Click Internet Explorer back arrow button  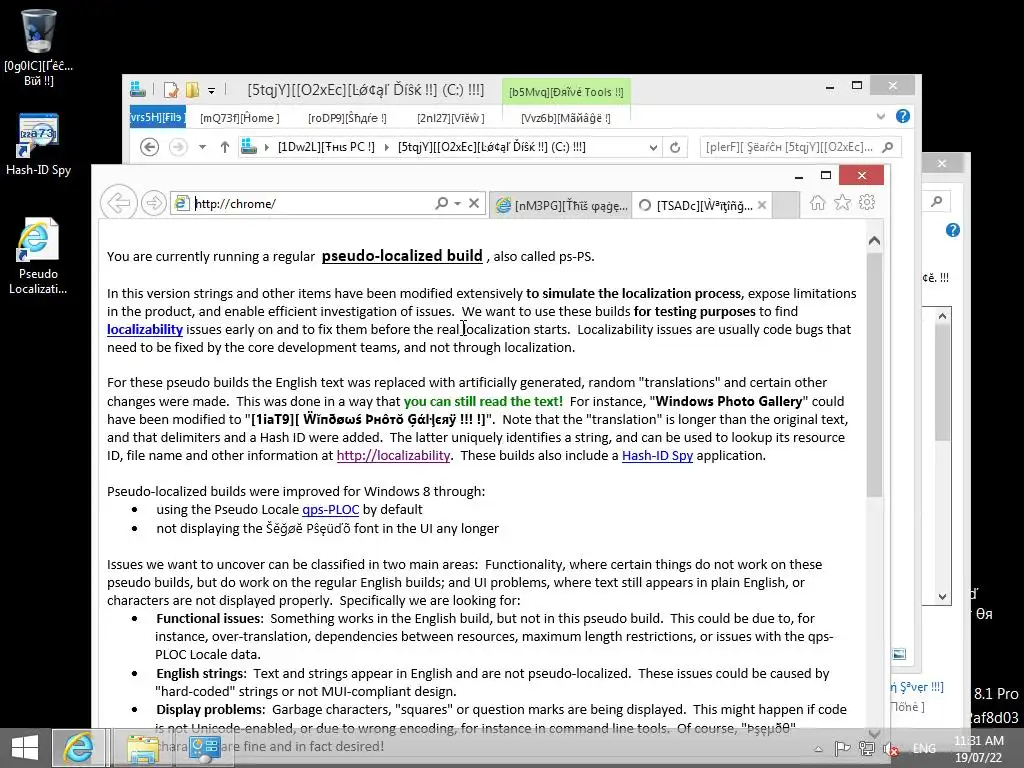(x=119, y=203)
